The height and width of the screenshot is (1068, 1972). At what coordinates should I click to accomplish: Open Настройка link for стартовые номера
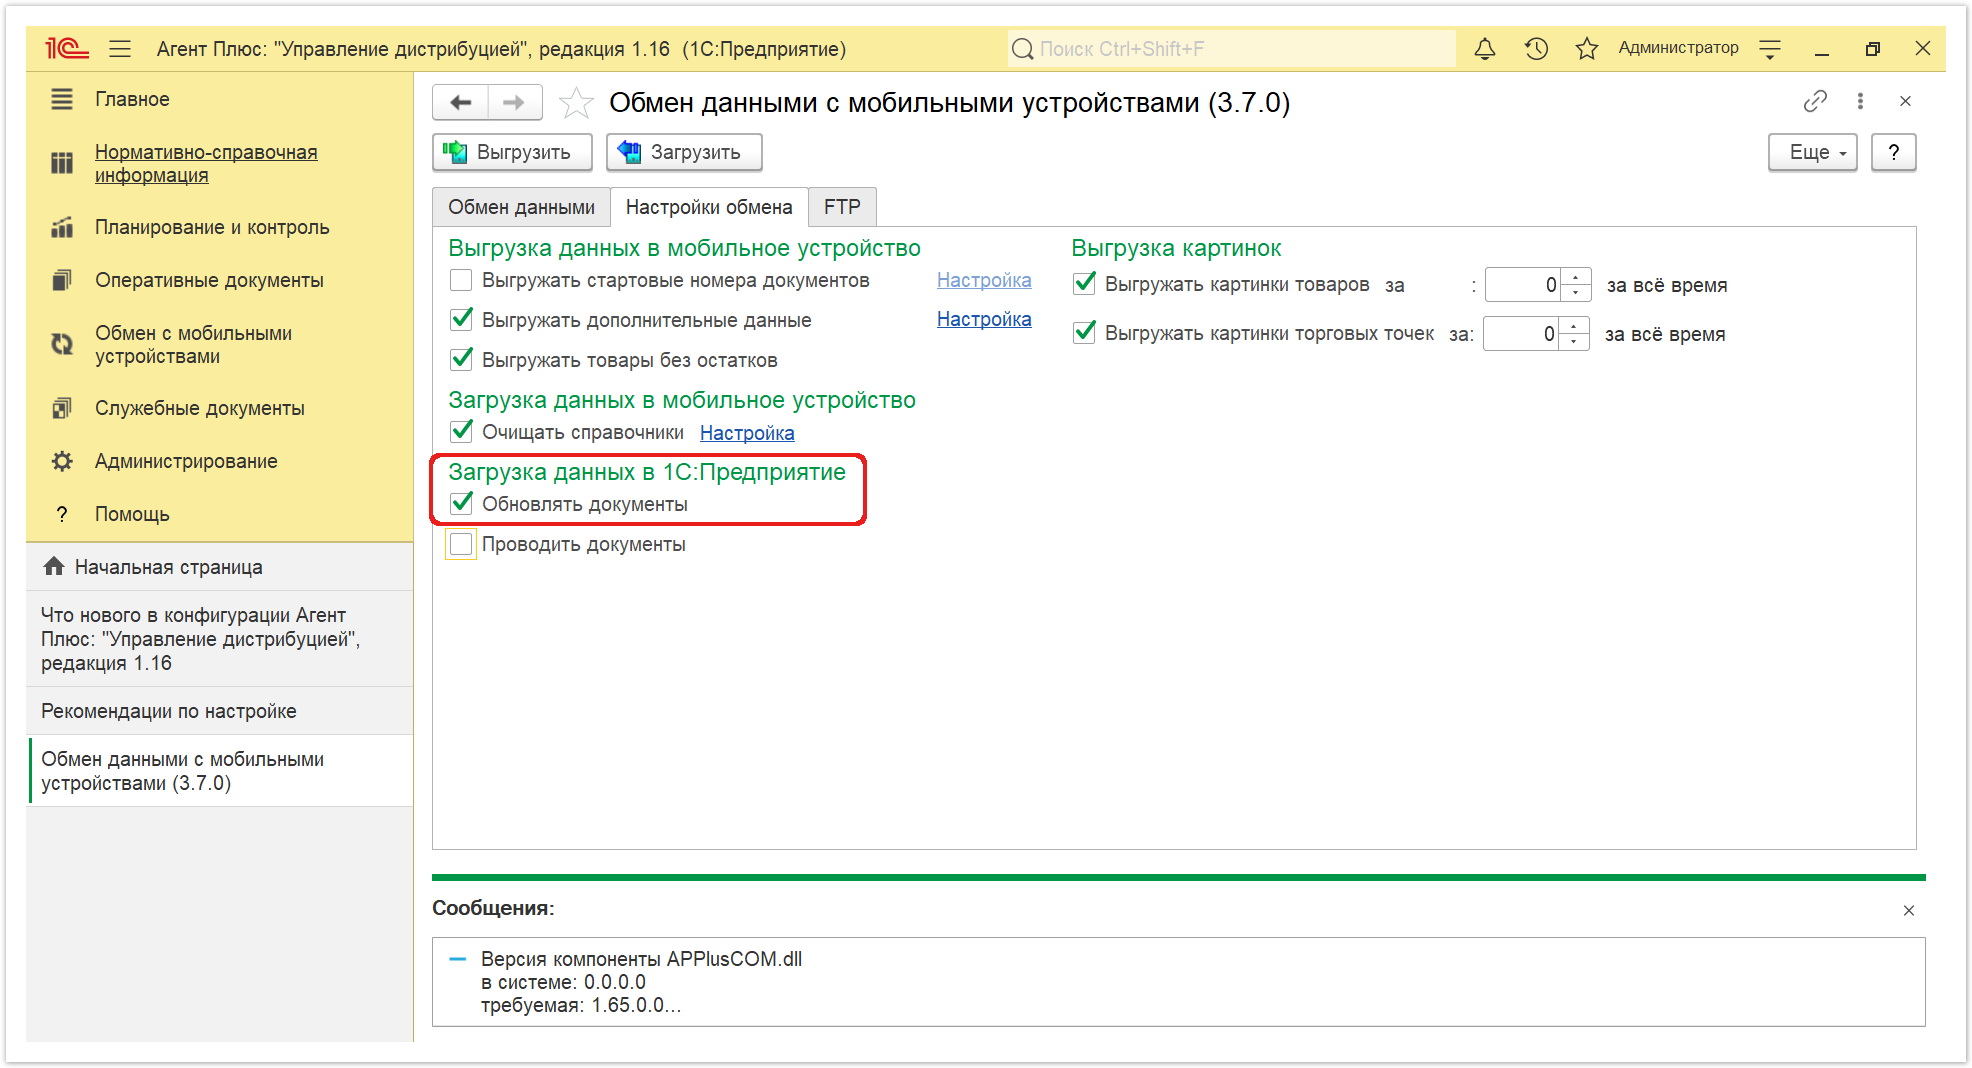coord(984,280)
